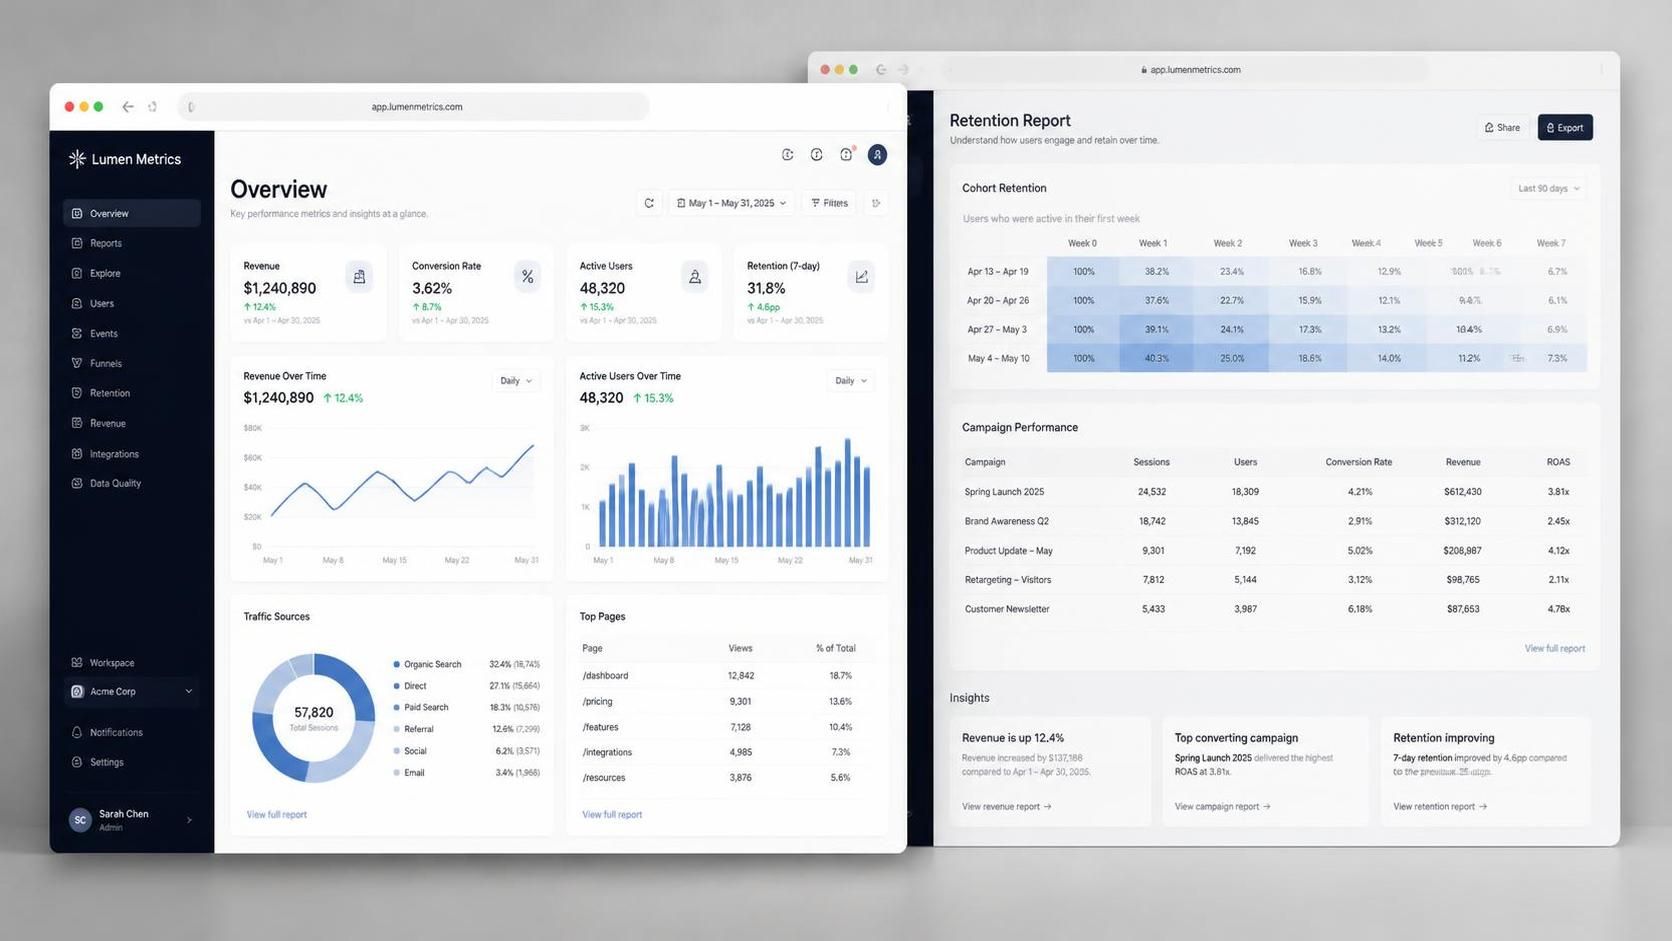1672x941 pixels.
Task: Open the notifications bell with red dot
Action: pos(846,154)
